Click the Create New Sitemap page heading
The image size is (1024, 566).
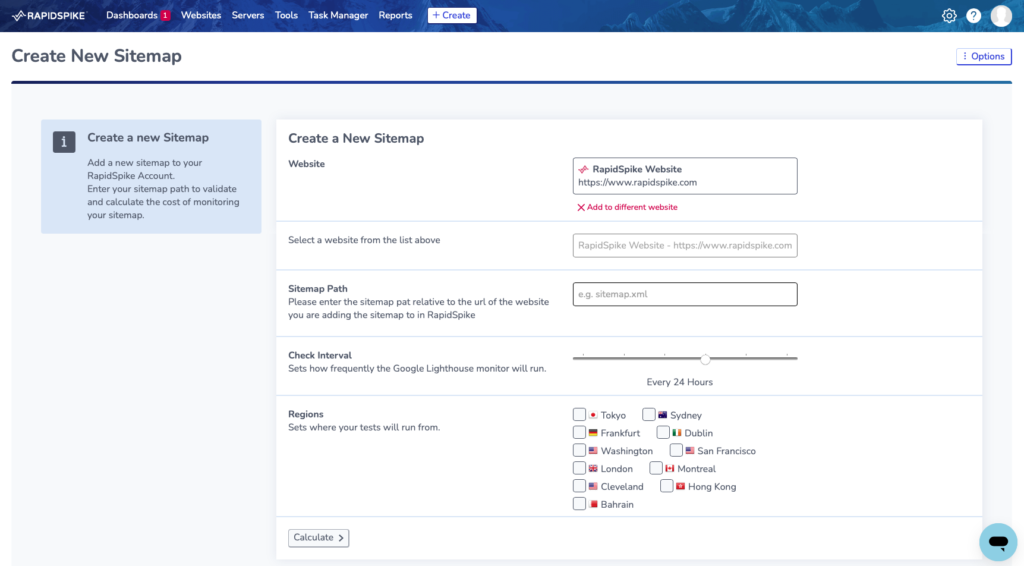tap(97, 56)
